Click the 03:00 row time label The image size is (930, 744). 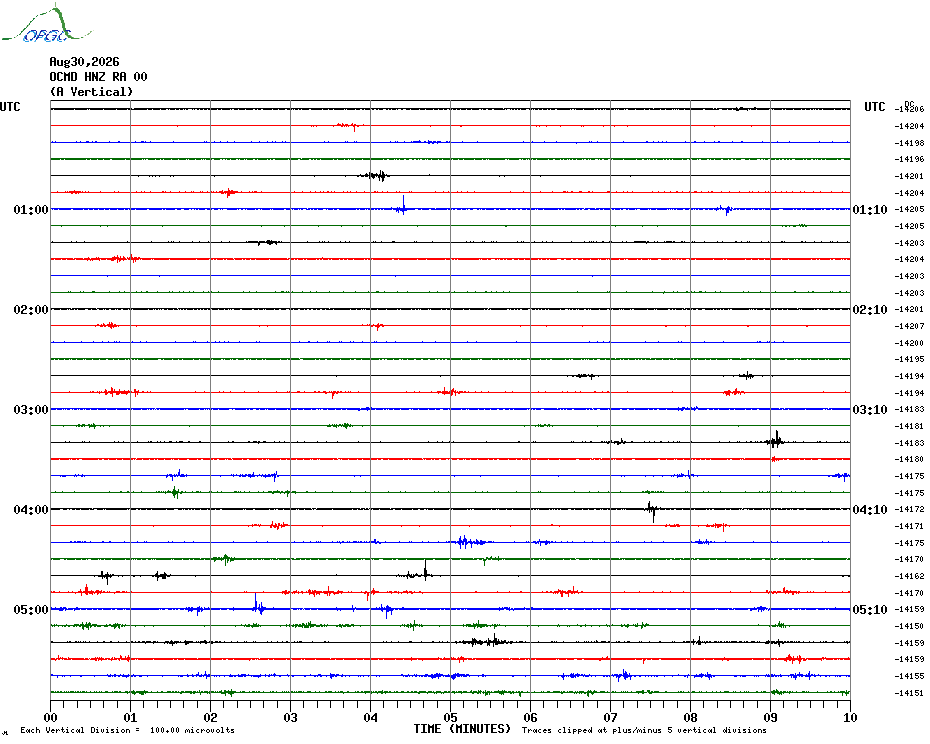[x=31, y=409]
